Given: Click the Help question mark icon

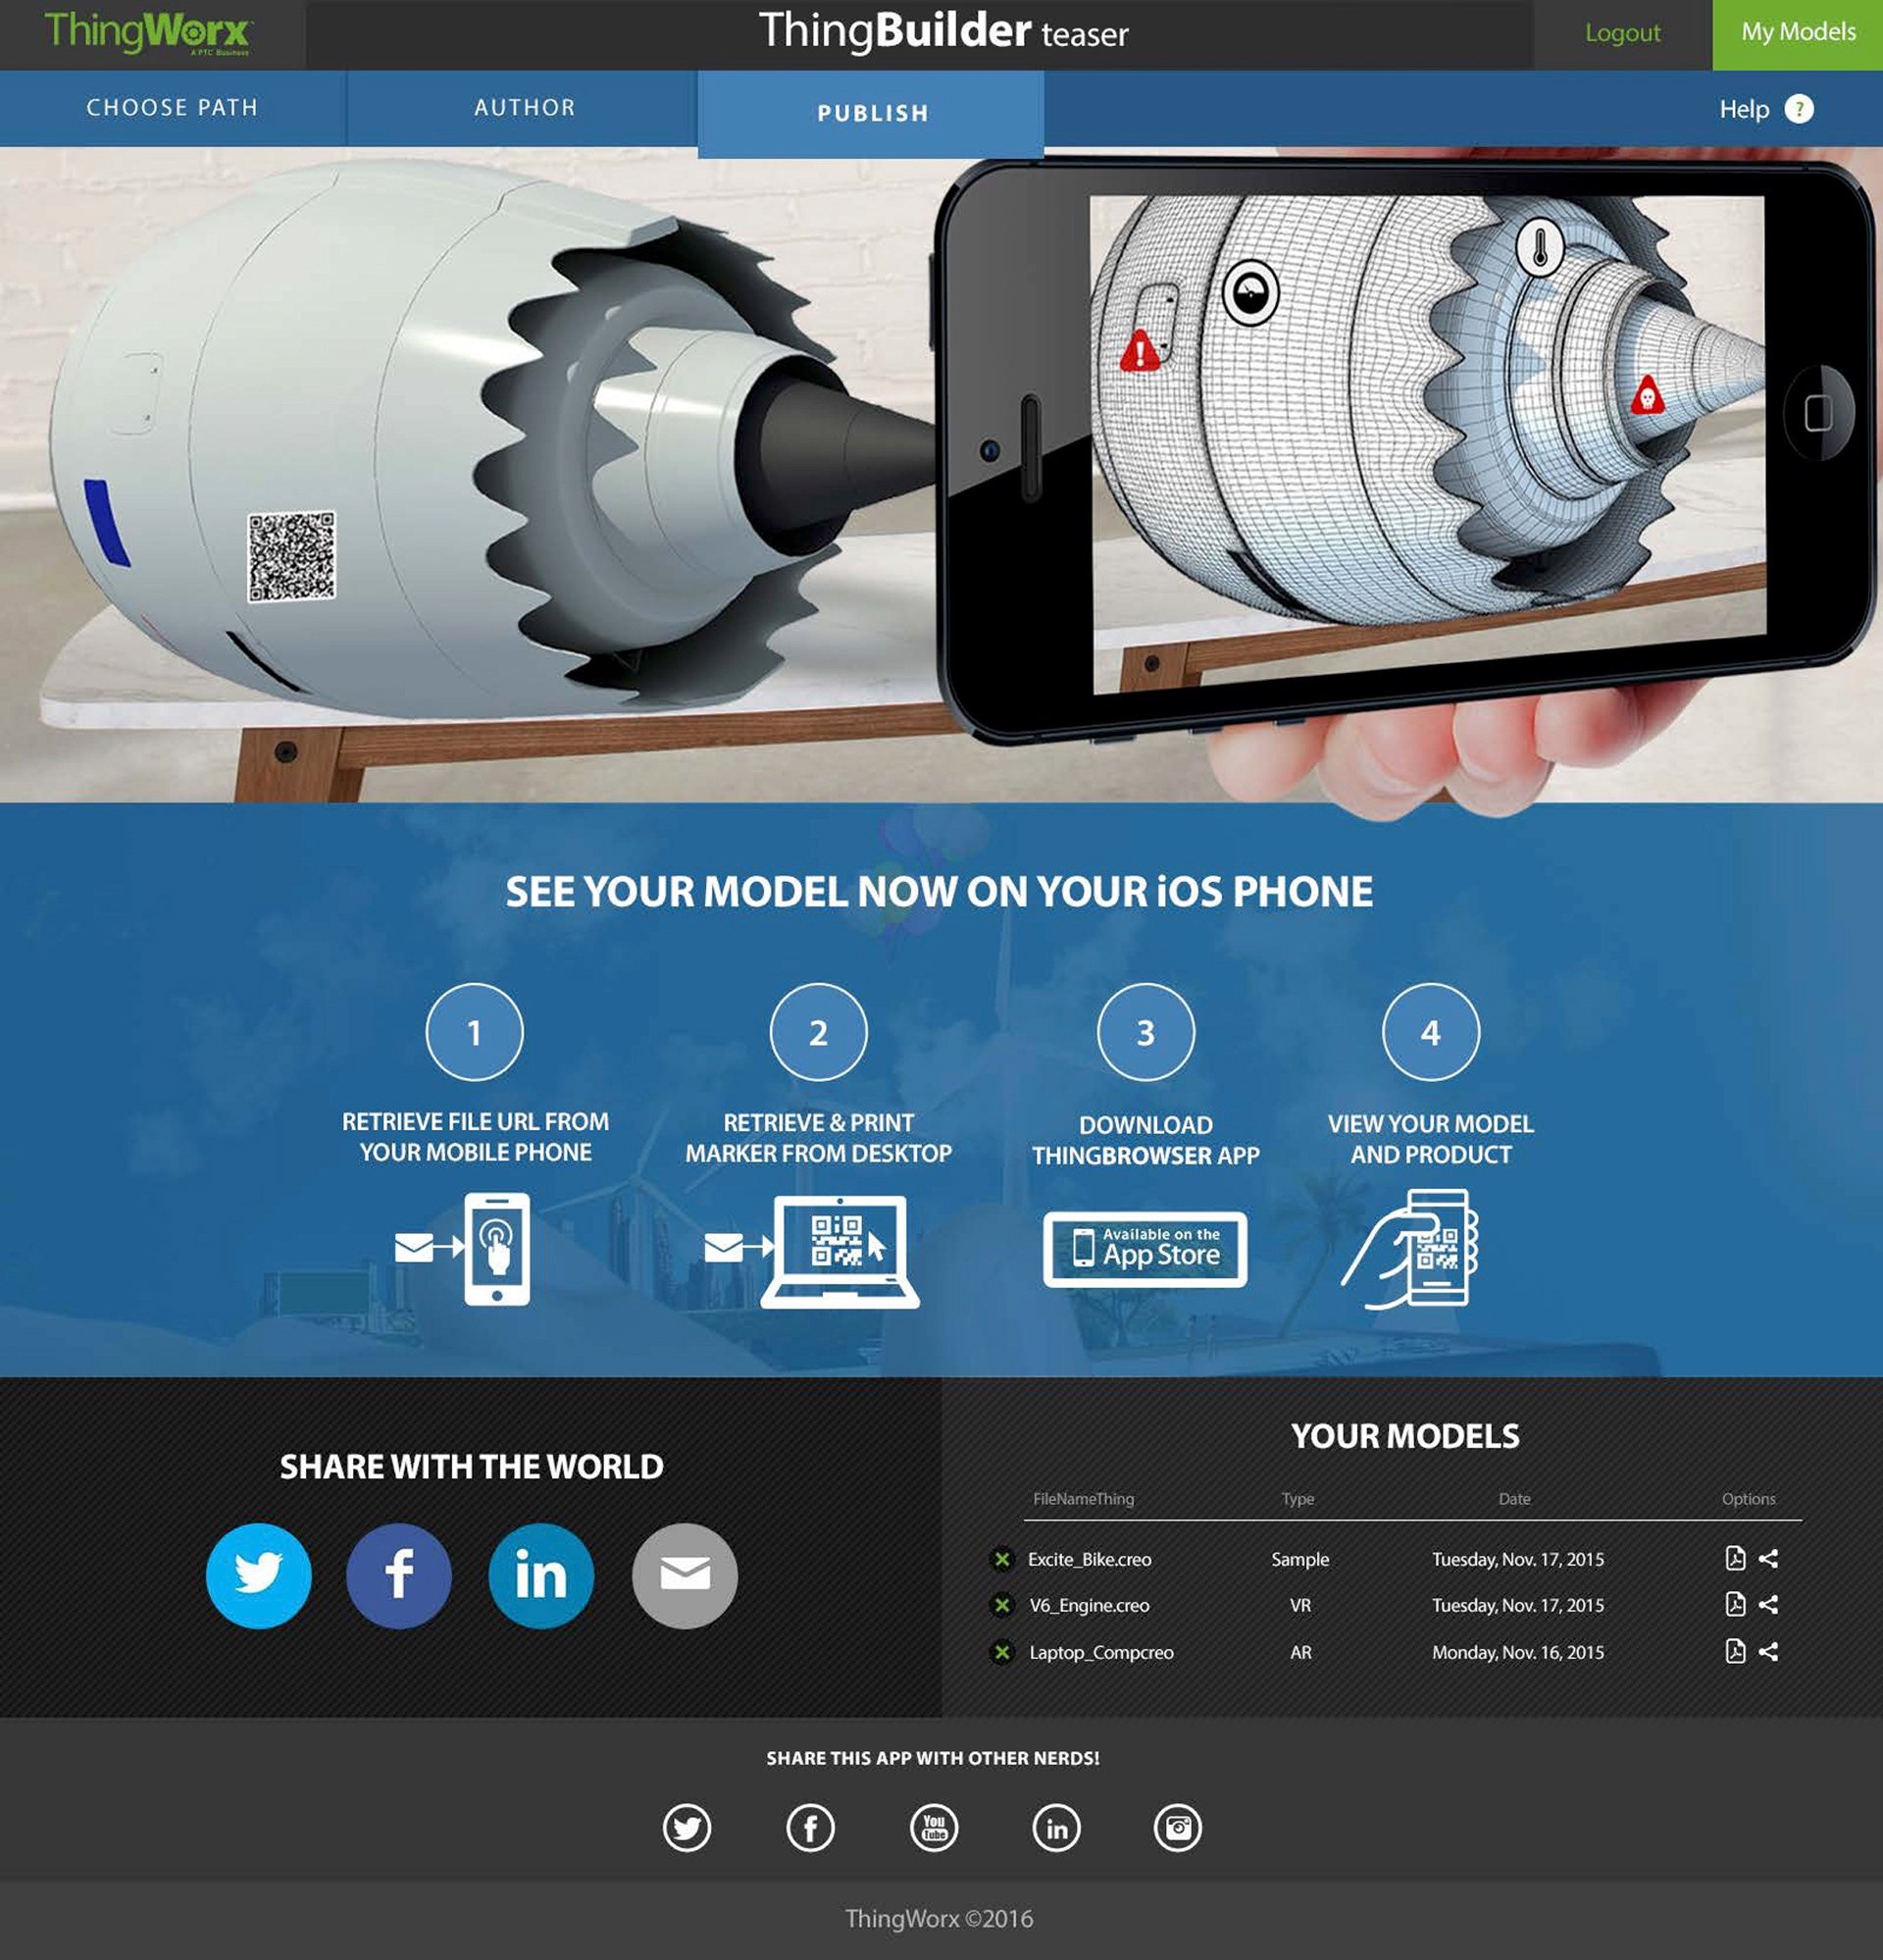Looking at the screenshot, I should click(x=1799, y=109).
